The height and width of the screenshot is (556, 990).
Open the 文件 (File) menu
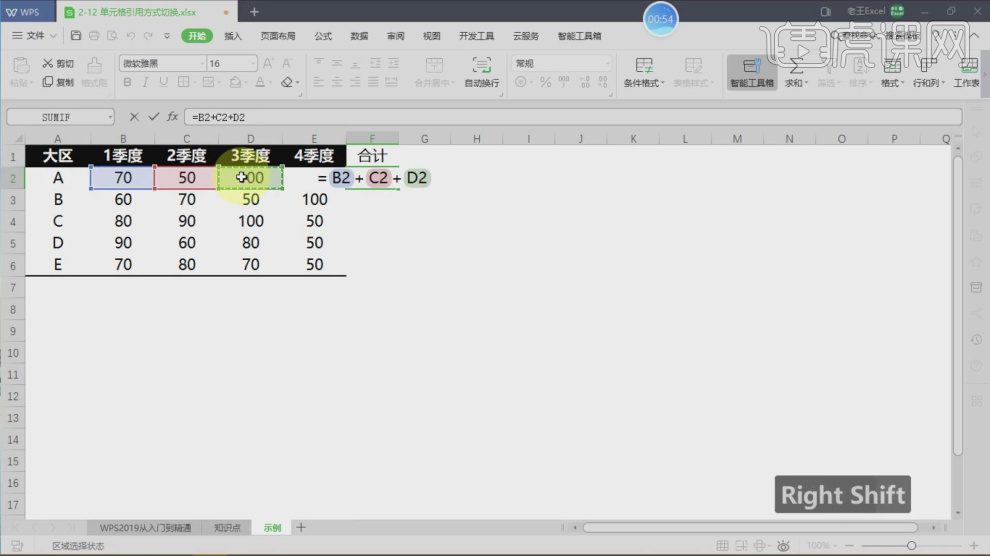coord(34,35)
